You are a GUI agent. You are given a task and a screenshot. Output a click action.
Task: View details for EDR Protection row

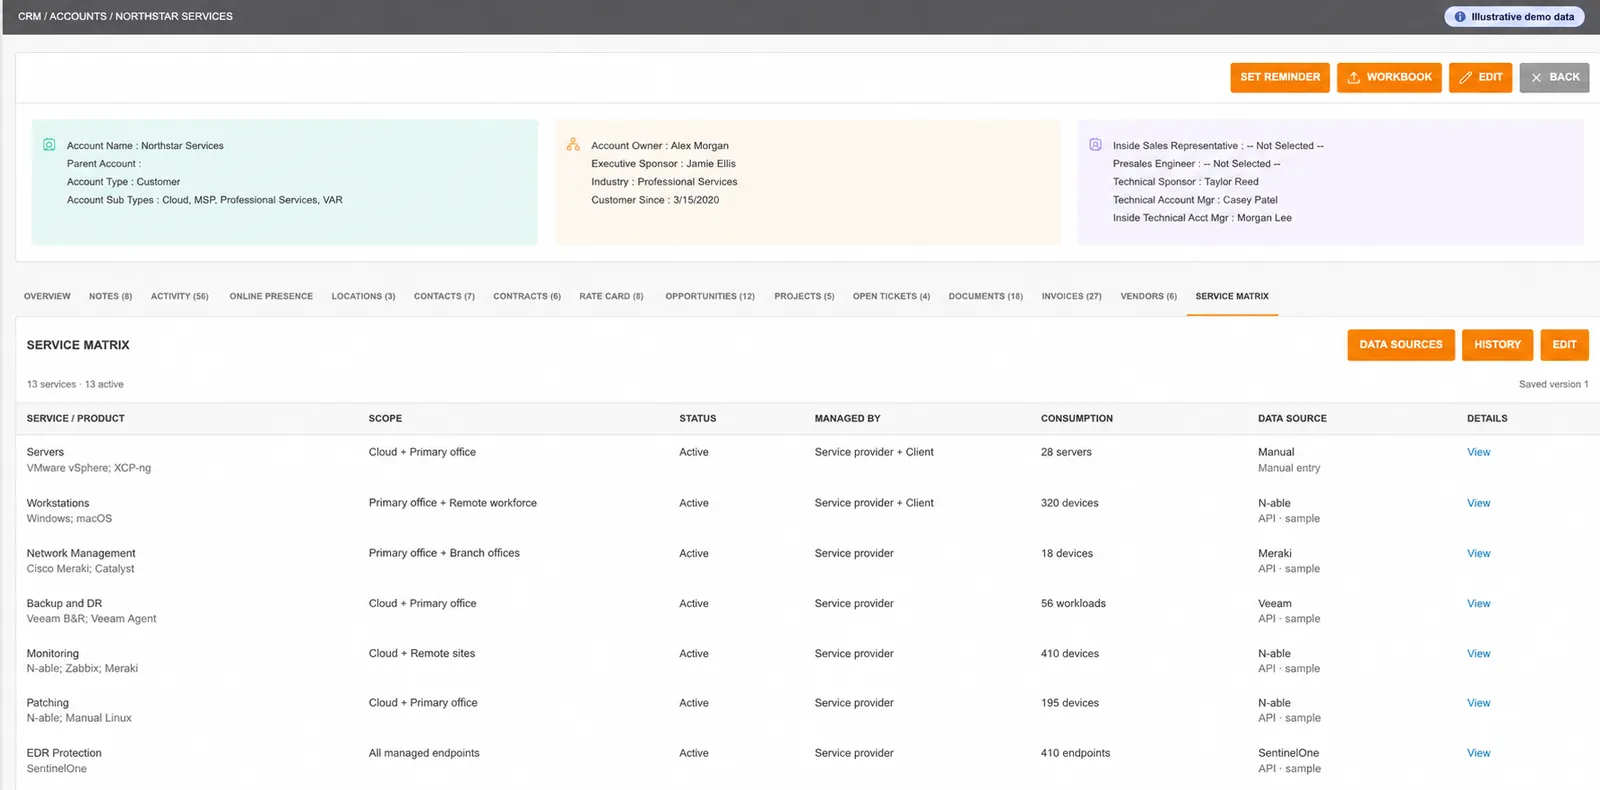tap(1478, 753)
